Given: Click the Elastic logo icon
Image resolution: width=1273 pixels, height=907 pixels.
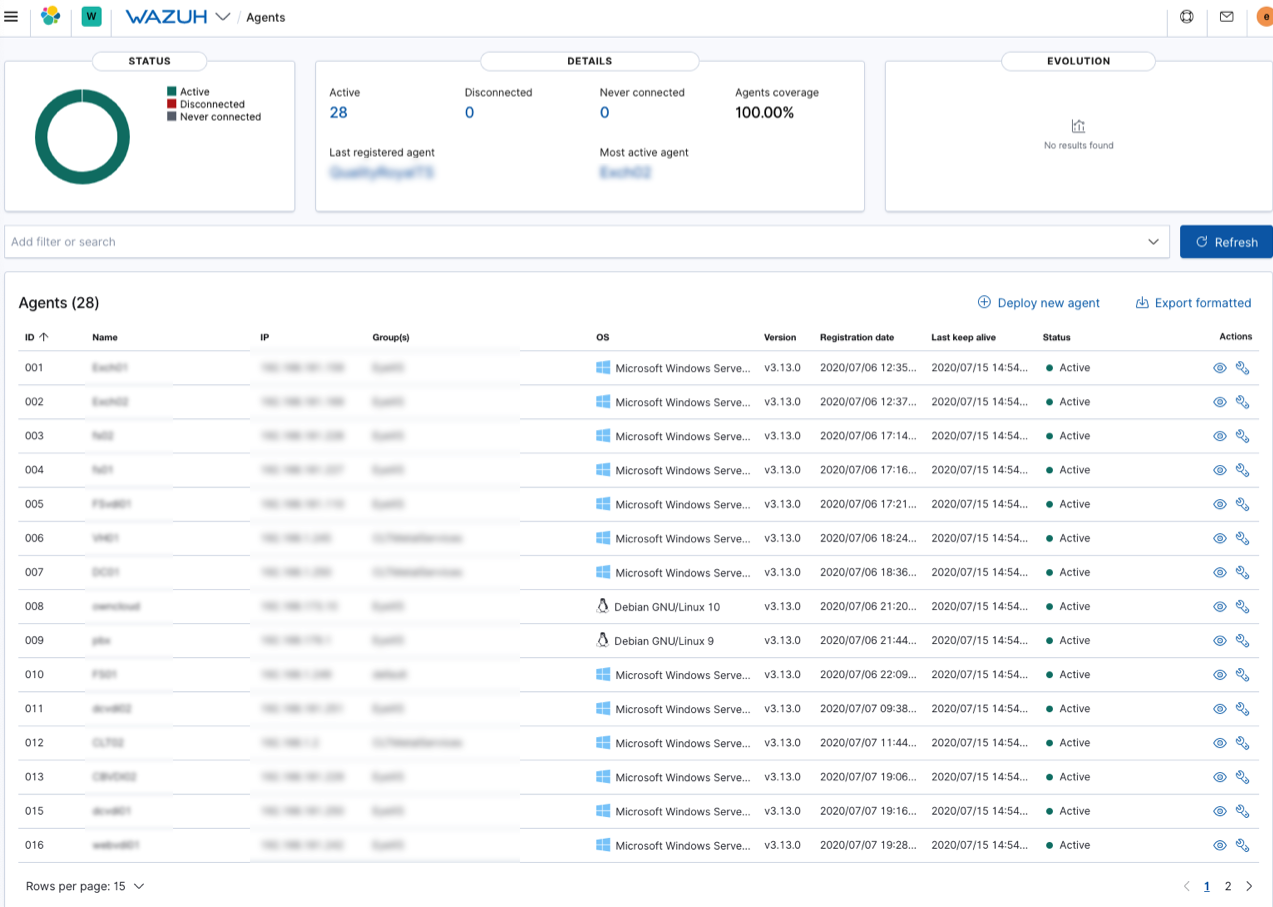Looking at the screenshot, I should click(x=50, y=17).
